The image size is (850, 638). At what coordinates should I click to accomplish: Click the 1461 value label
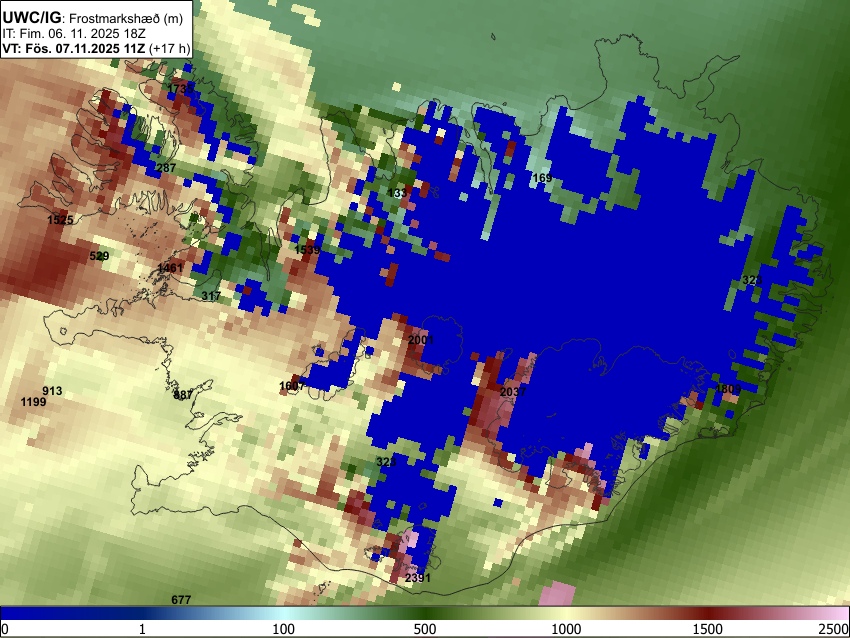(170, 268)
